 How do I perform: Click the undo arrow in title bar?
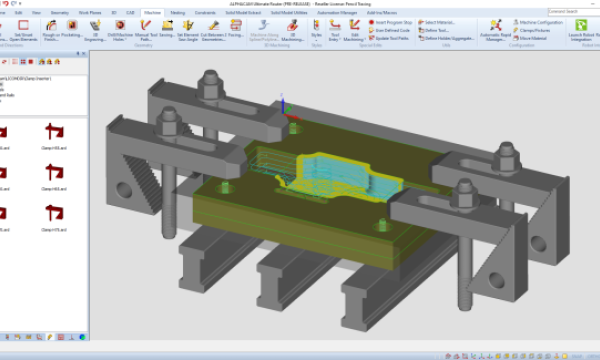coord(5,3)
